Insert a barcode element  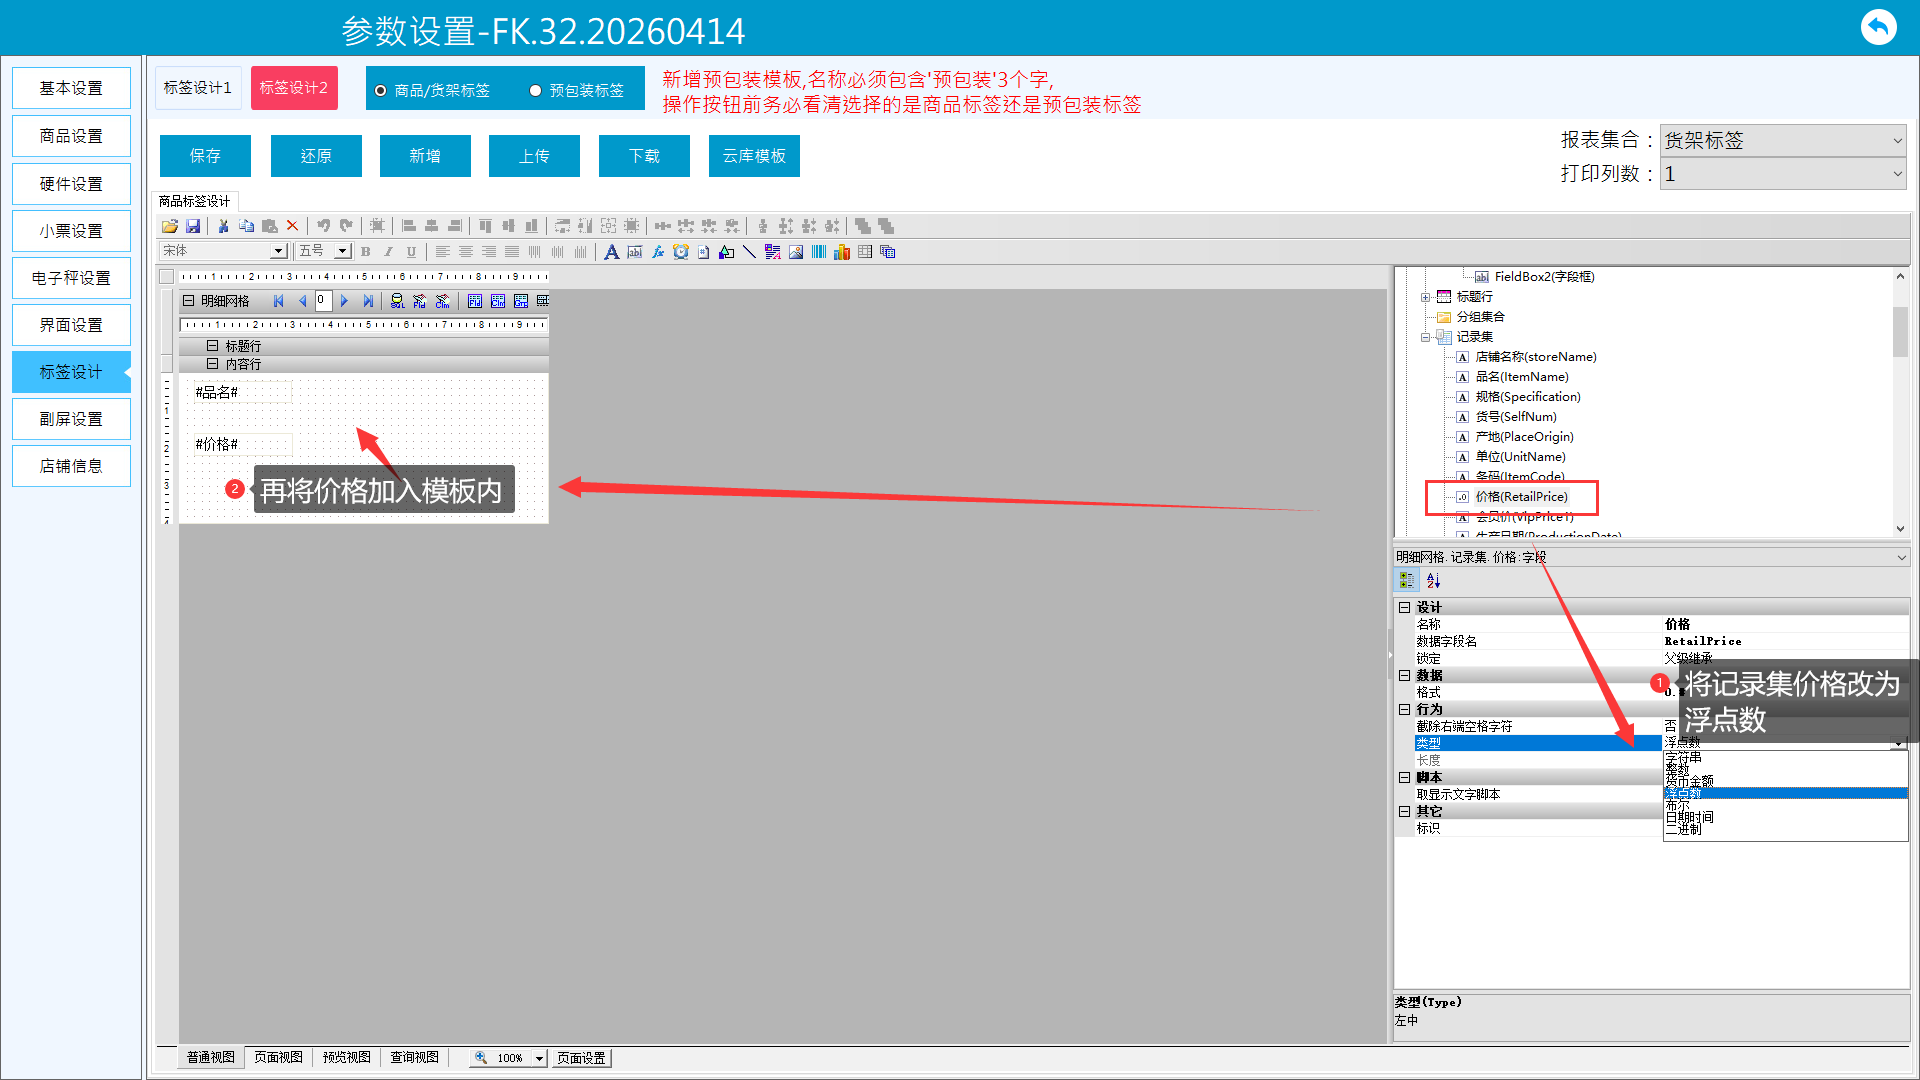click(x=819, y=252)
